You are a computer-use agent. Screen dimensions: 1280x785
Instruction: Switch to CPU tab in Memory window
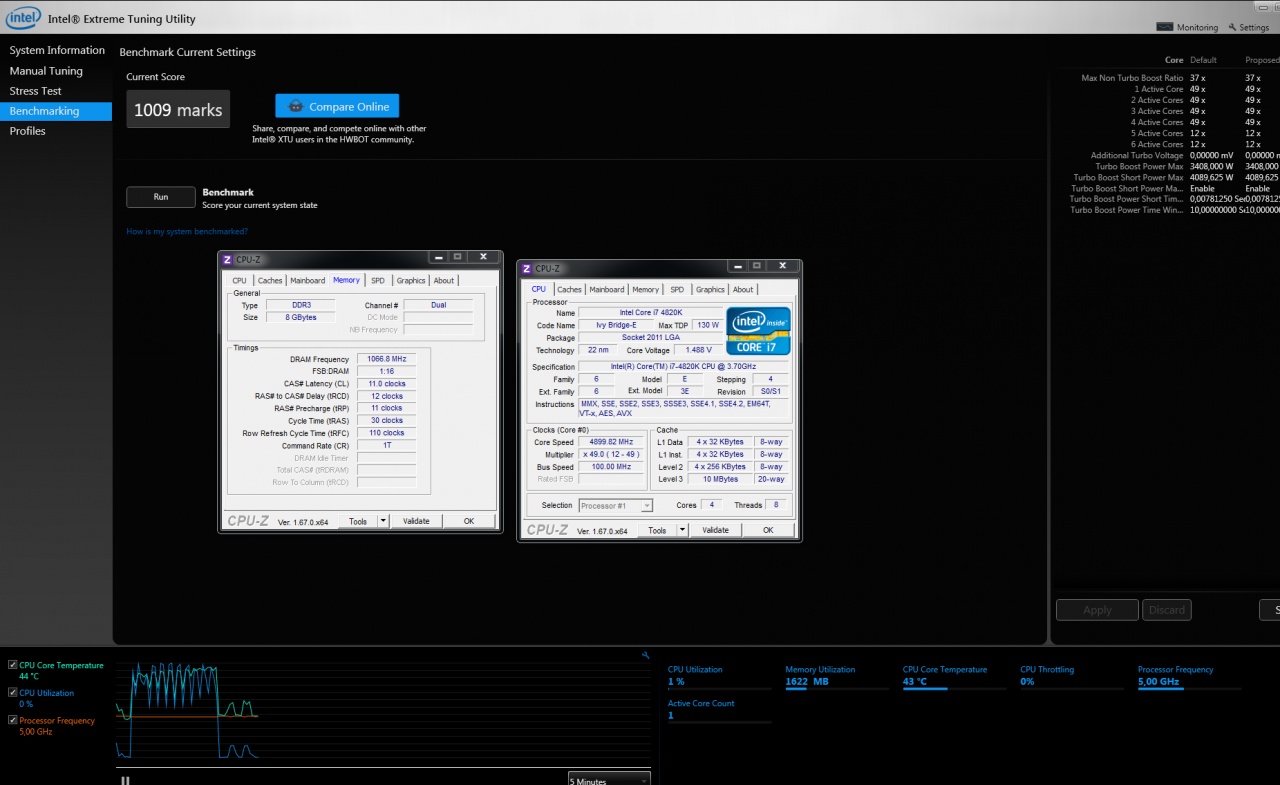pyautogui.click(x=240, y=280)
